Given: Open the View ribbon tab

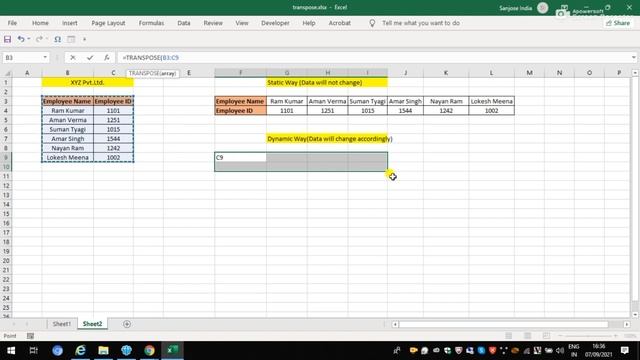Looking at the screenshot, I should 242,23.
